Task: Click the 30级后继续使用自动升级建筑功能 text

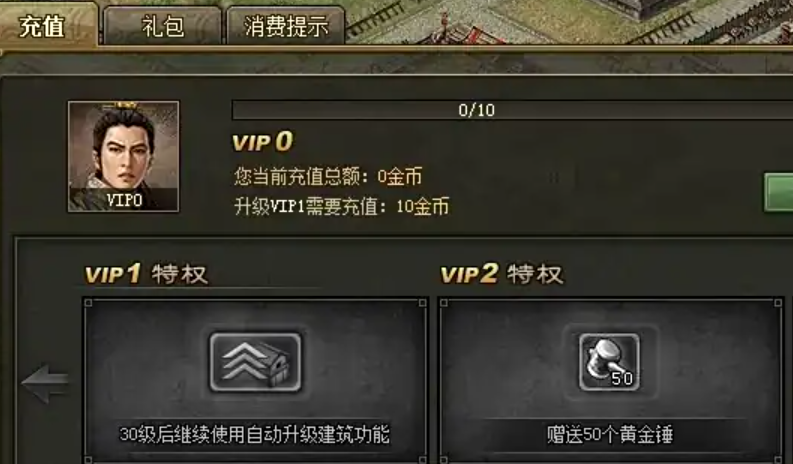Action: tap(254, 435)
